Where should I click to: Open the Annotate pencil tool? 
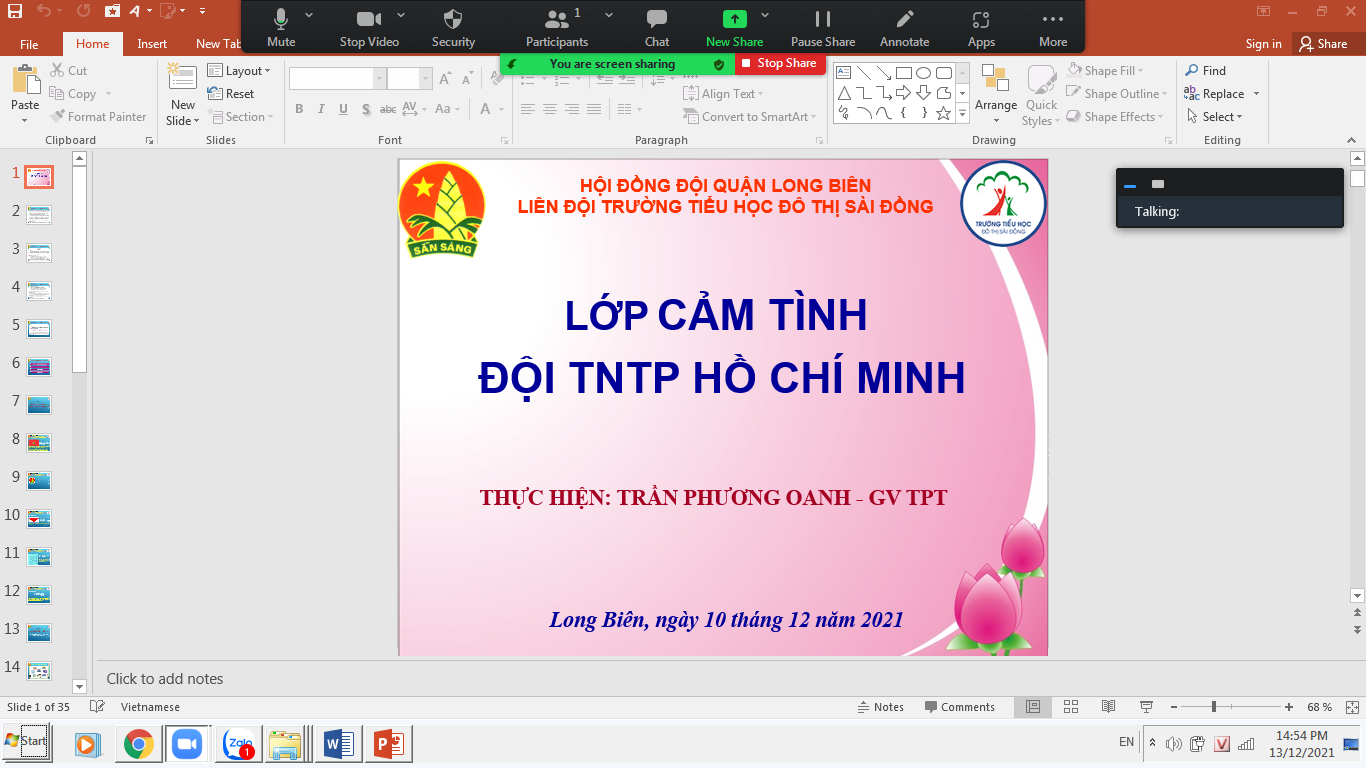click(904, 20)
